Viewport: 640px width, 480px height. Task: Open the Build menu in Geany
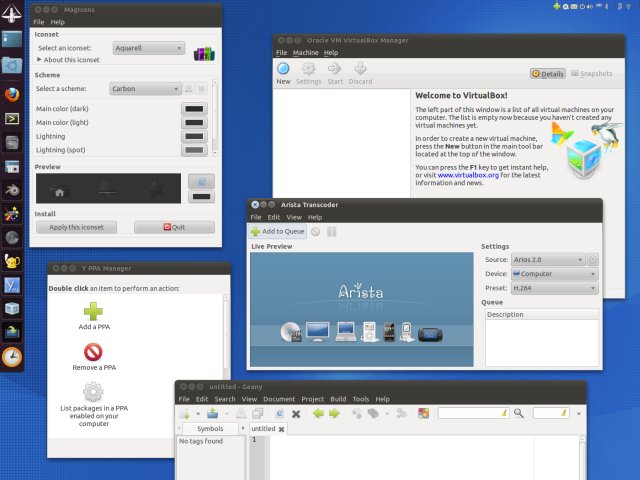tap(338, 398)
